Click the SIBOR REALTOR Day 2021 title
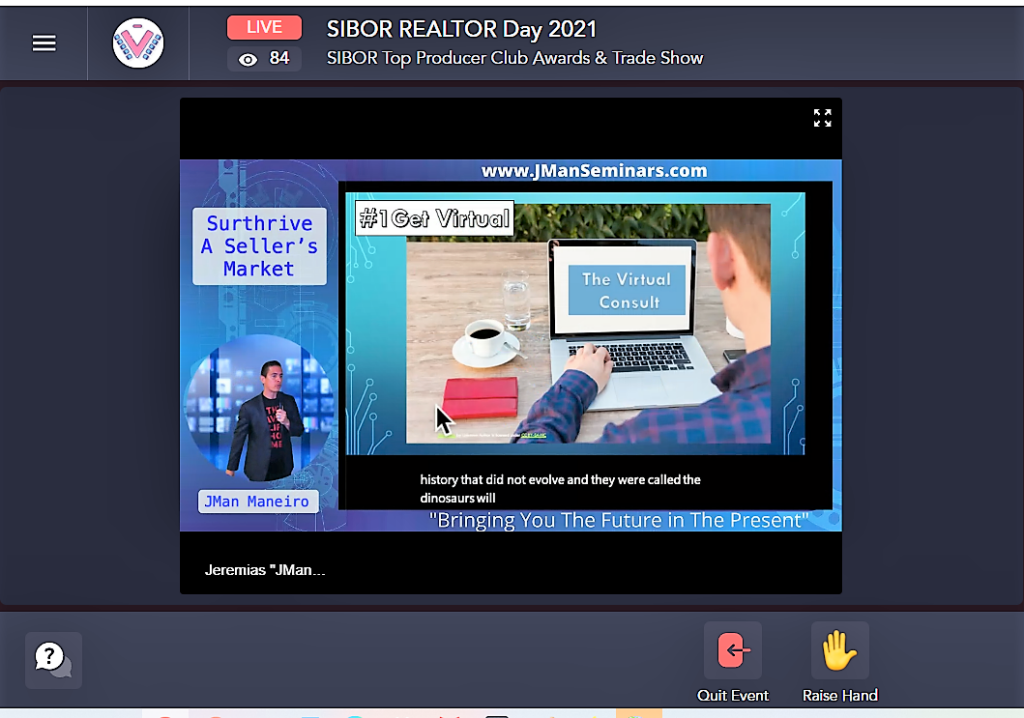This screenshot has height=718, width=1024. (462, 29)
